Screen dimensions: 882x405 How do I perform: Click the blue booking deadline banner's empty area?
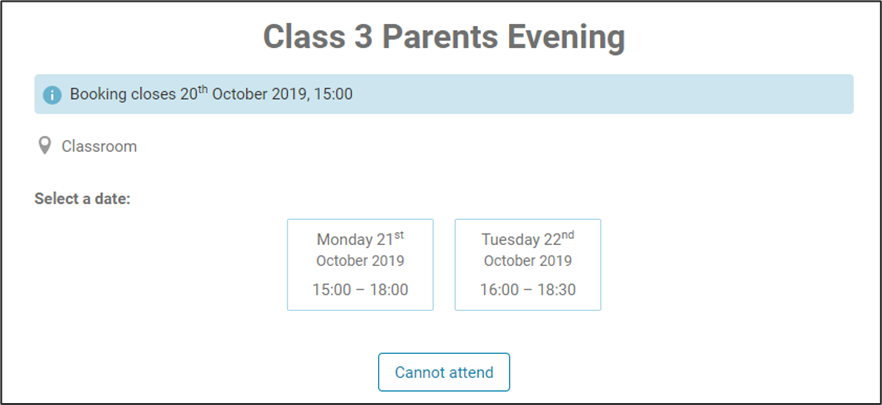[x=600, y=95]
